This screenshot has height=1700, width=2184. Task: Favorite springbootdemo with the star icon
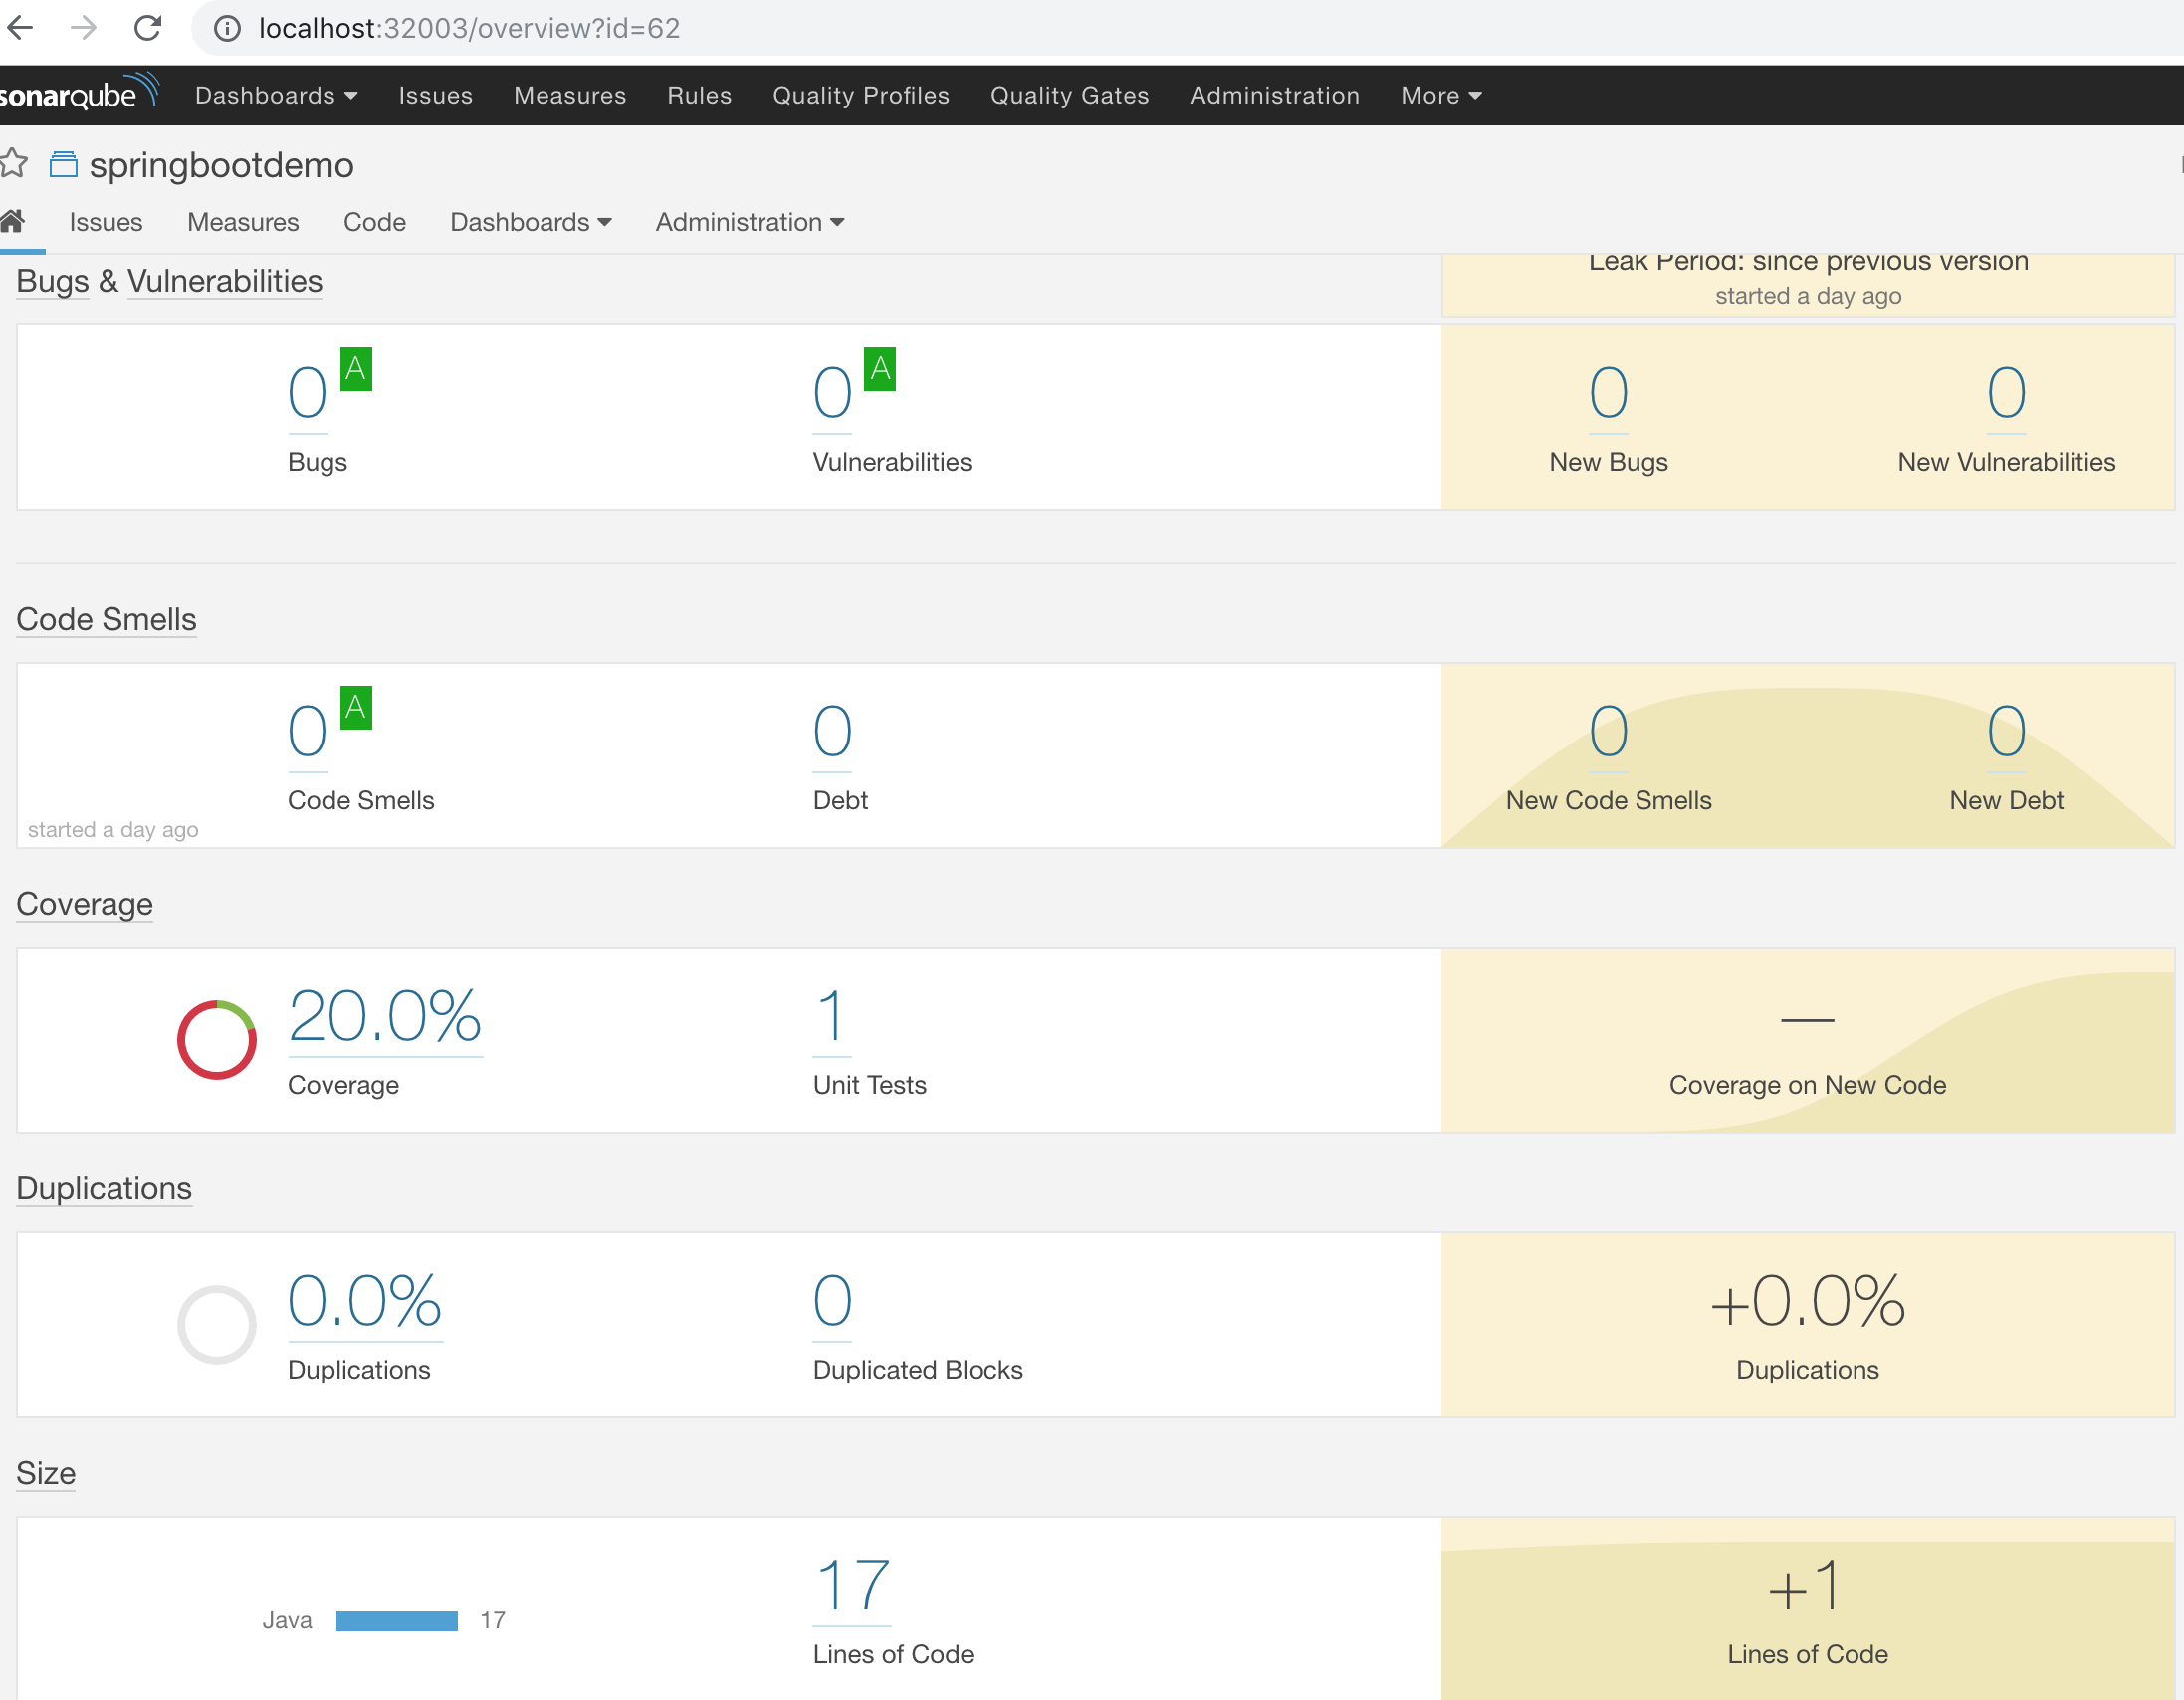pyautogui.click(x=14, y=163)
